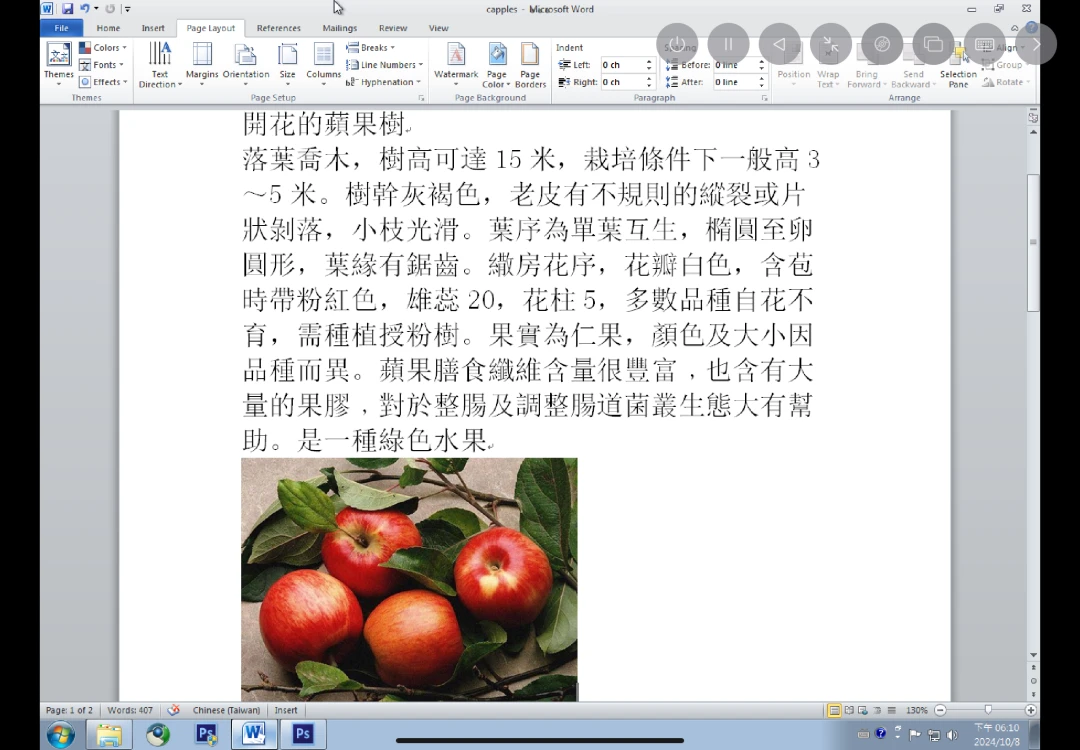Click Page: 1 of 2 status
The width and height of the screenshot is (1080, 750).
[x=69, y=710]
